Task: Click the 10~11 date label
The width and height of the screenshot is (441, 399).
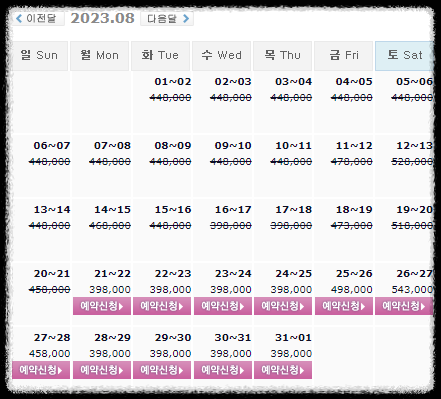Action: [294, 146]
